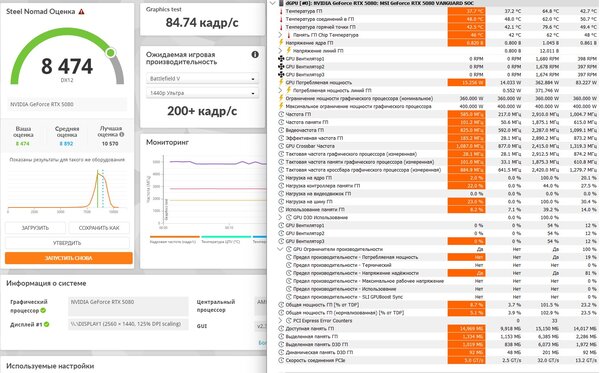
Task: Click the info icon next to Ожидаемая игровая производительность
Action: click(x=255, y=55)
